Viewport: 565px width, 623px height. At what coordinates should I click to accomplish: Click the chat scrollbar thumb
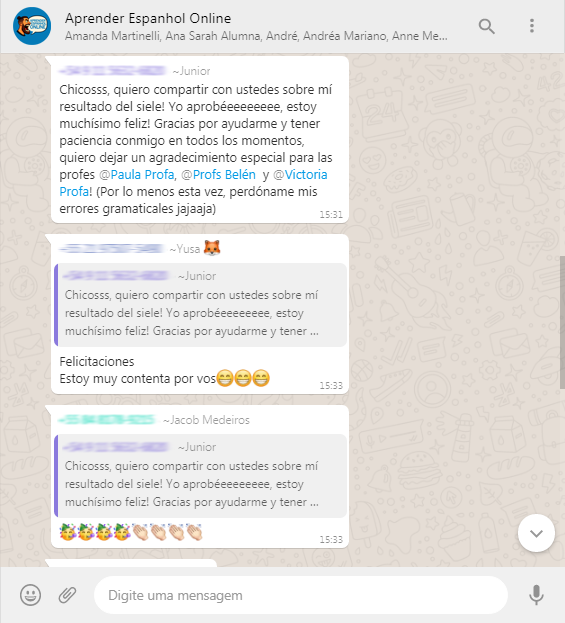562,322
